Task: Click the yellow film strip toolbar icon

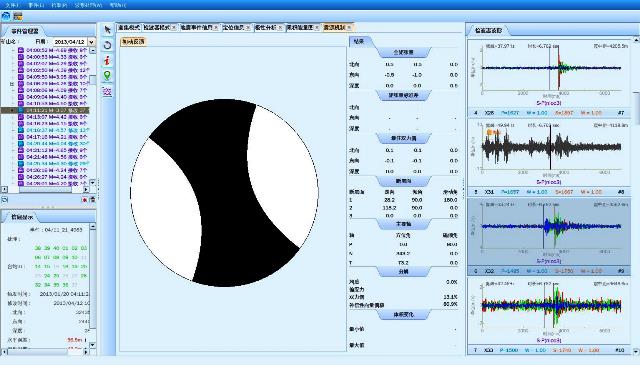Action: click(18, 16)
